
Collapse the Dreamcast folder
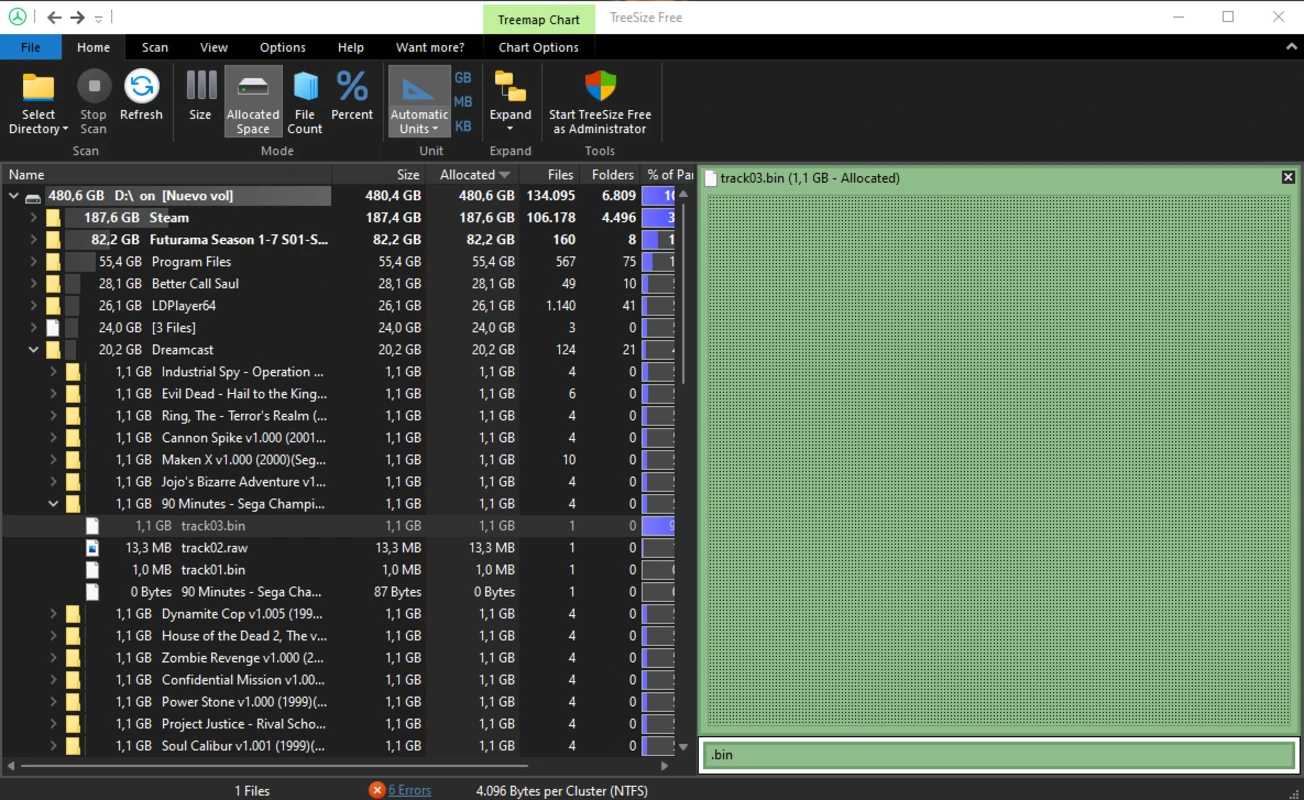tap(33, 349)
